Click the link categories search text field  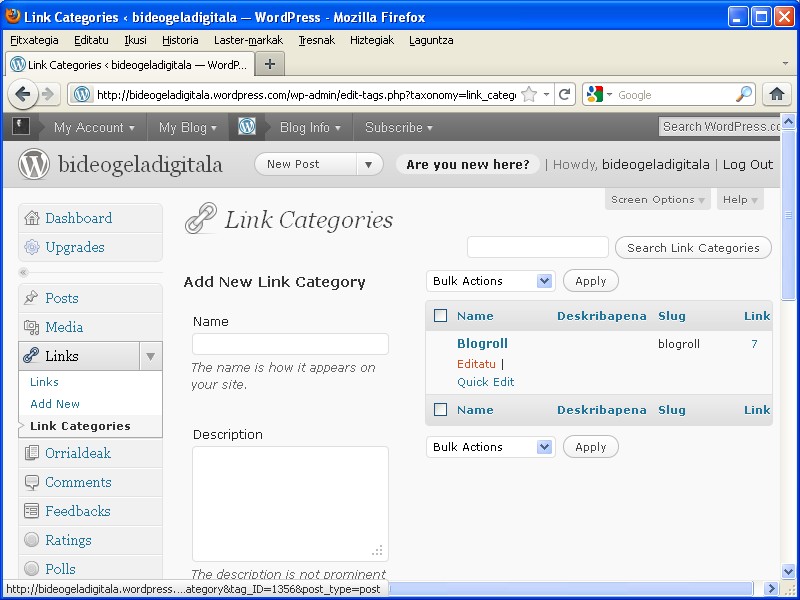538,247
